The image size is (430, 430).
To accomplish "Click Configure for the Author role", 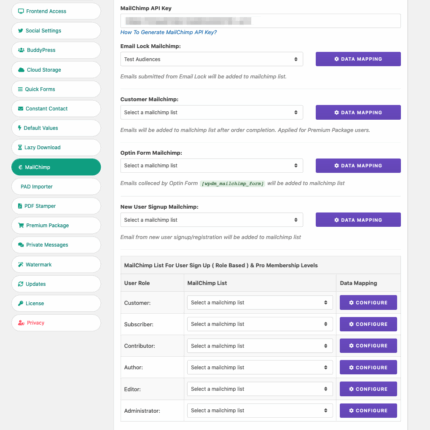I will [368, 367].
